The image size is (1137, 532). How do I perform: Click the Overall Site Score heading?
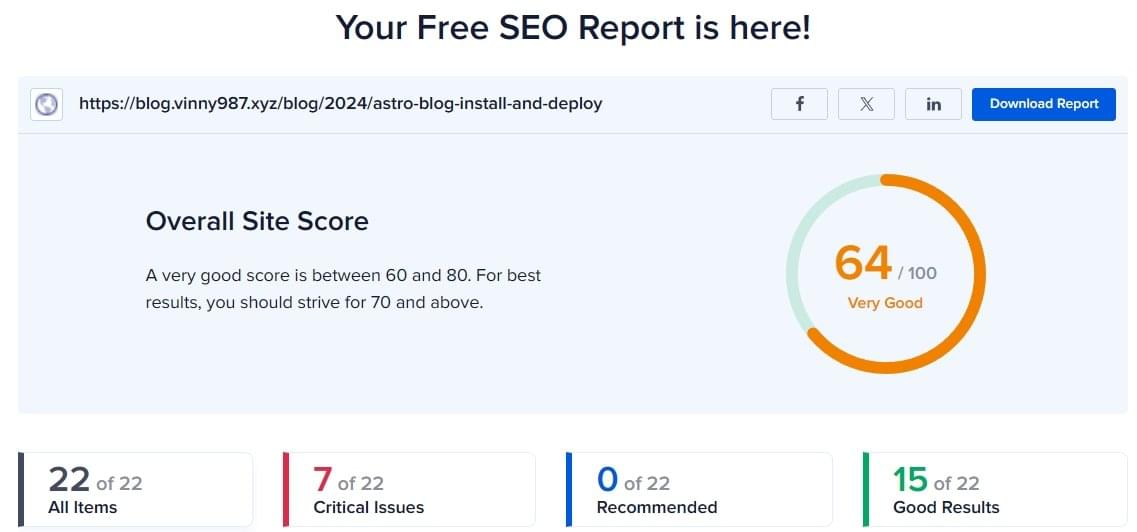coord(257,221)
